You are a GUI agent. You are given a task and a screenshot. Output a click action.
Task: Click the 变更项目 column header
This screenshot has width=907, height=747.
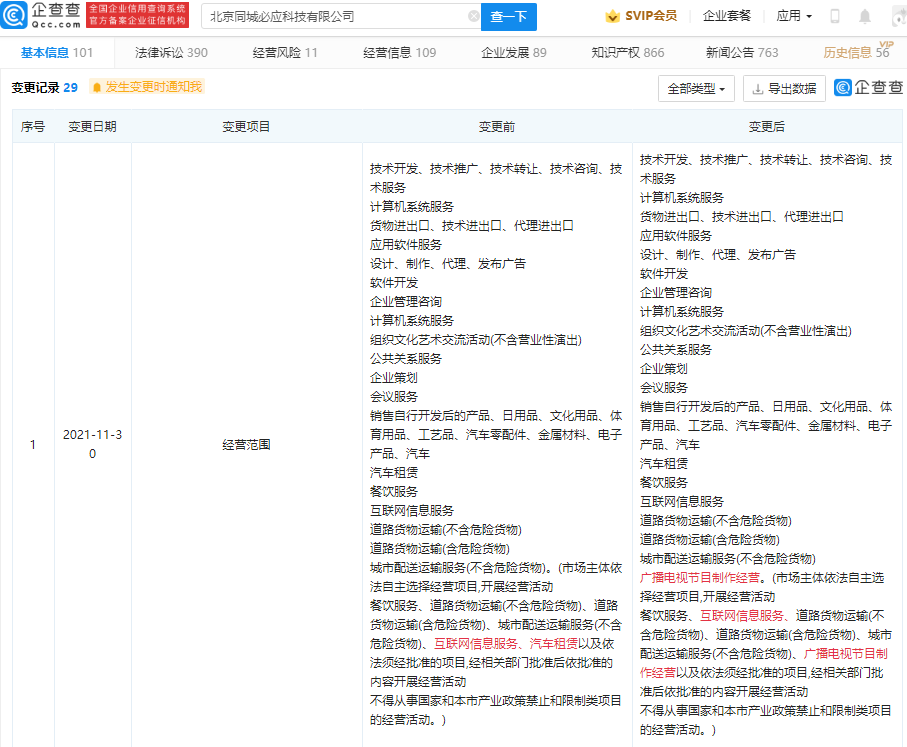pos(246,127)
